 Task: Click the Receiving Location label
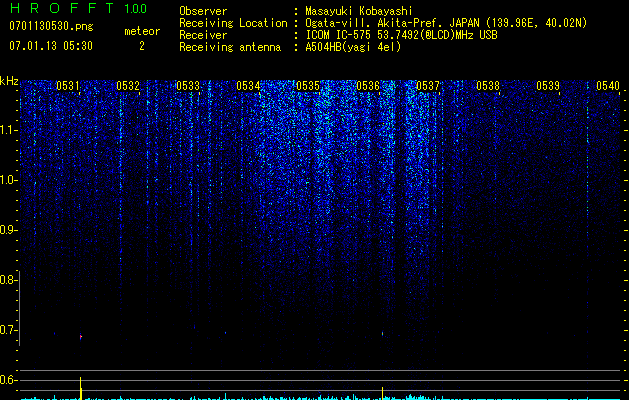(x=233, y=23)
